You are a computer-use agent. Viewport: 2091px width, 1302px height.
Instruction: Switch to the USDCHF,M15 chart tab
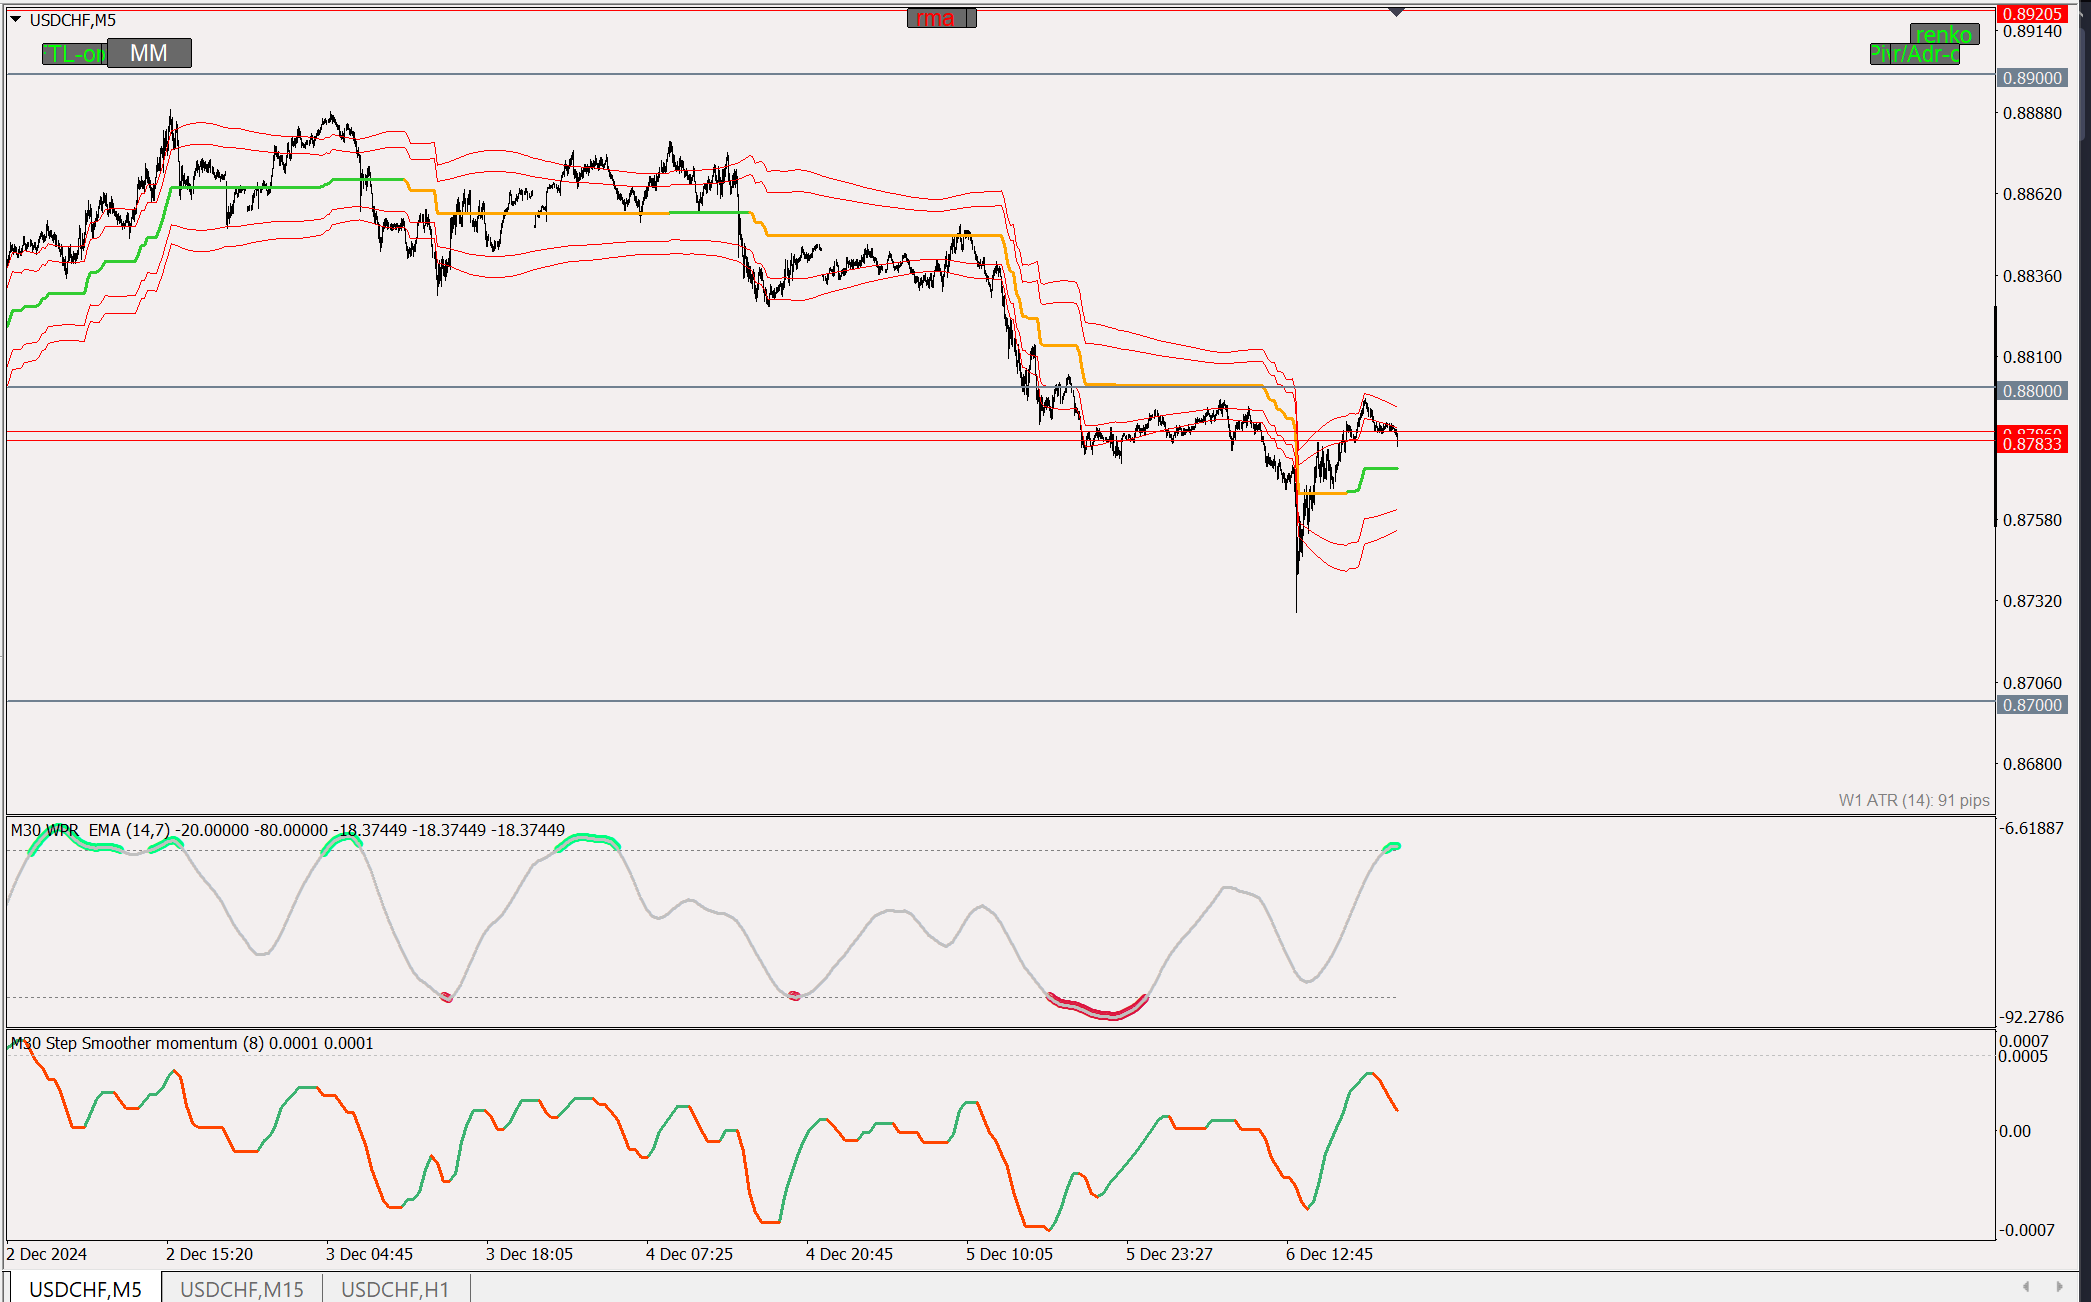pos(242,1289)
